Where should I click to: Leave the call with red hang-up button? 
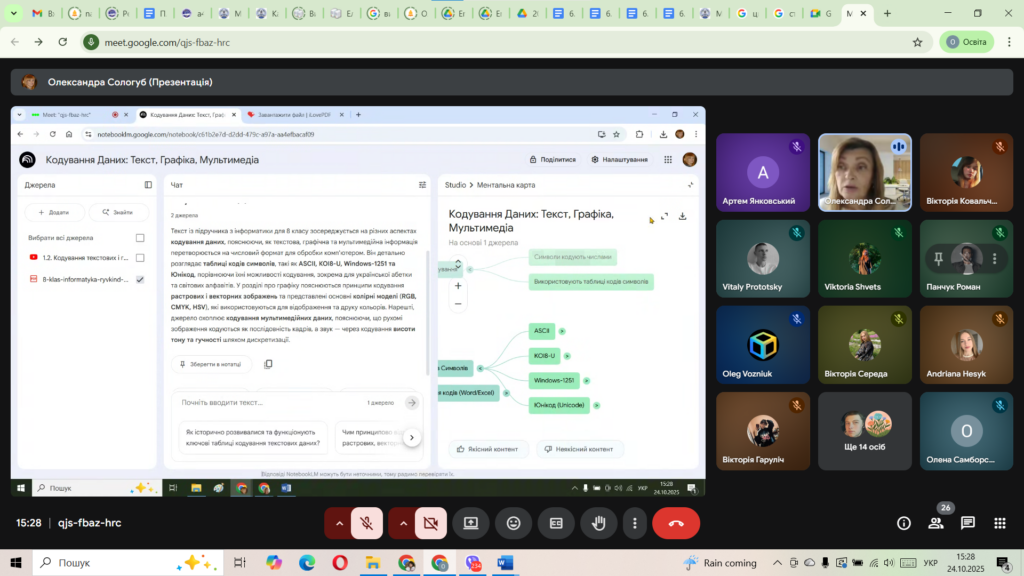676,523
